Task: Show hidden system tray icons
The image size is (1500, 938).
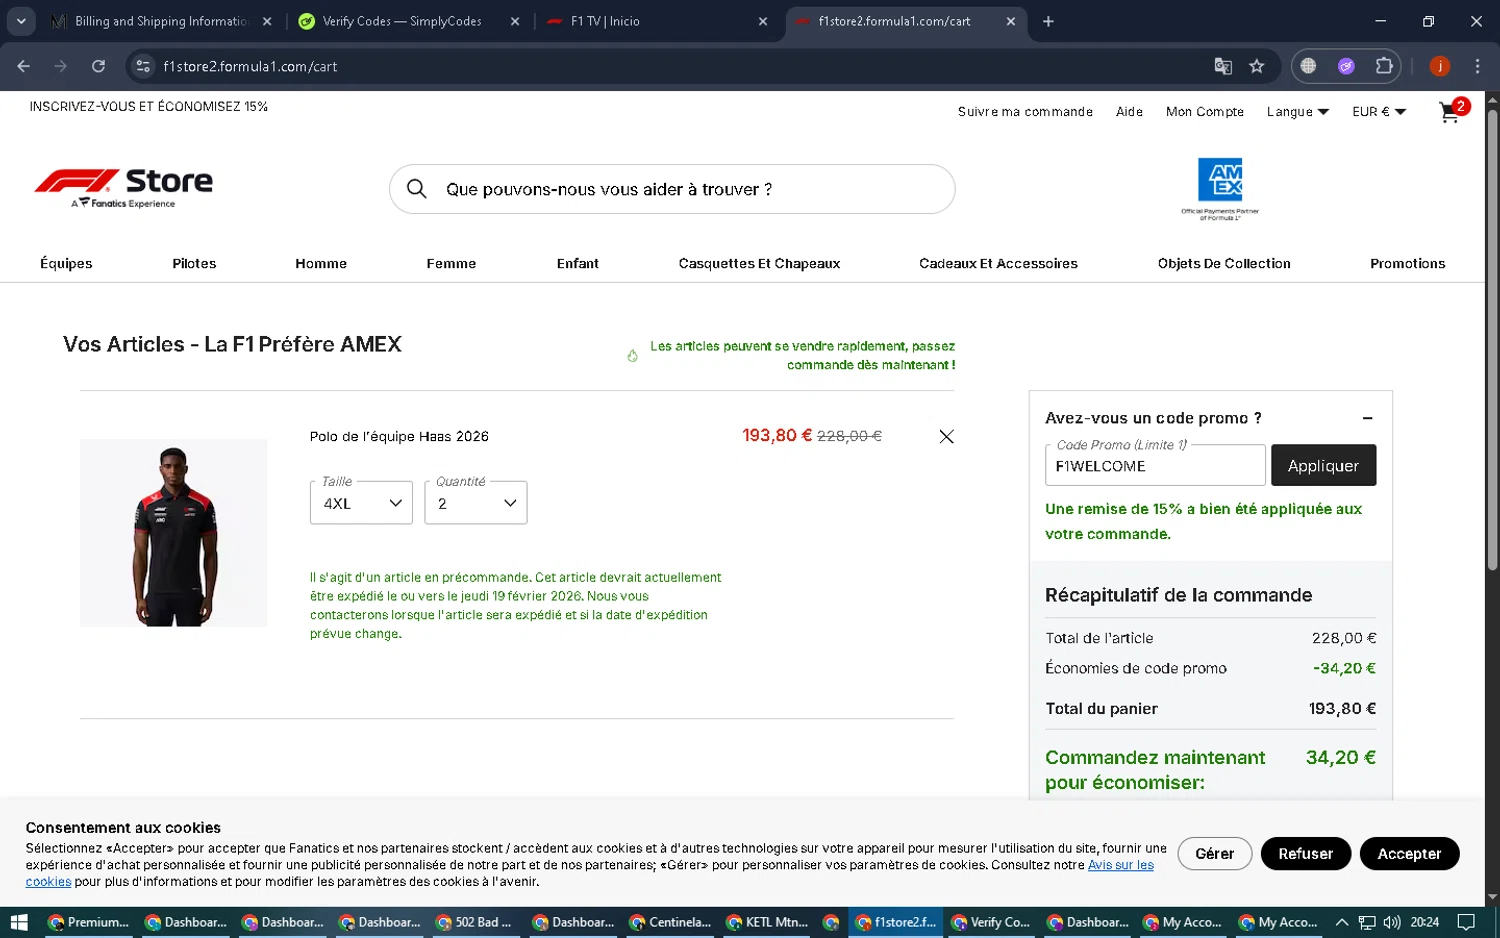Action: point(1342,922)
